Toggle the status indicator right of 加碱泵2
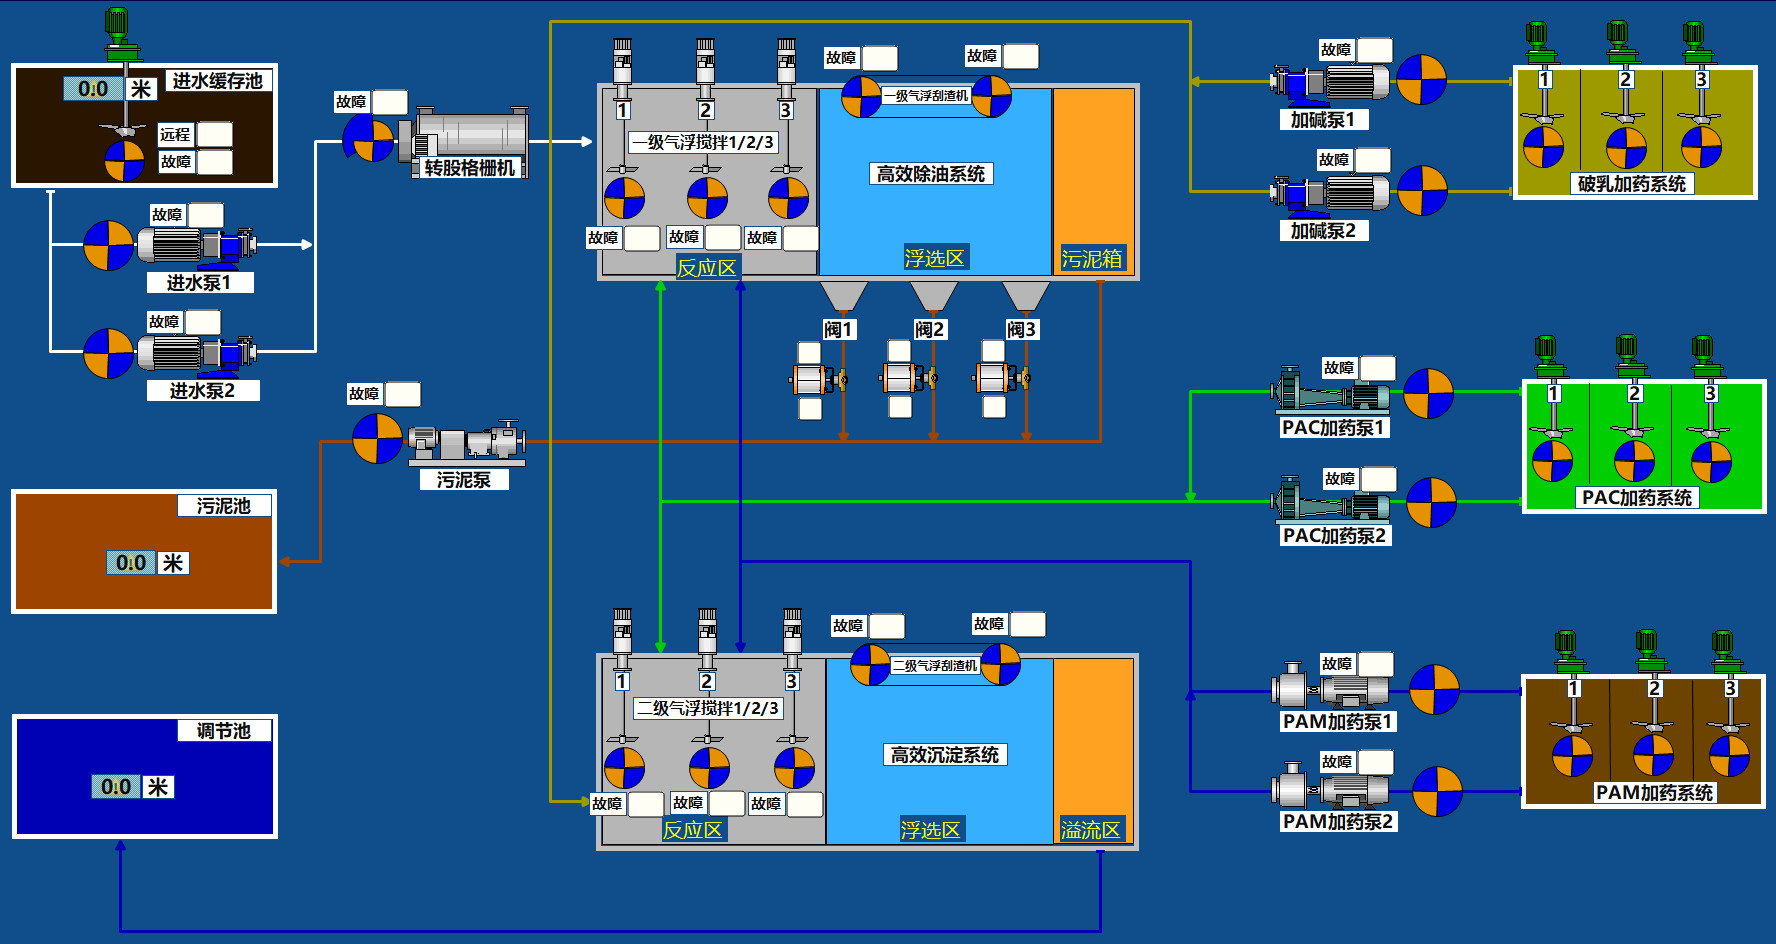Viewport: 1776px width, 944px height. point(1421,191)
